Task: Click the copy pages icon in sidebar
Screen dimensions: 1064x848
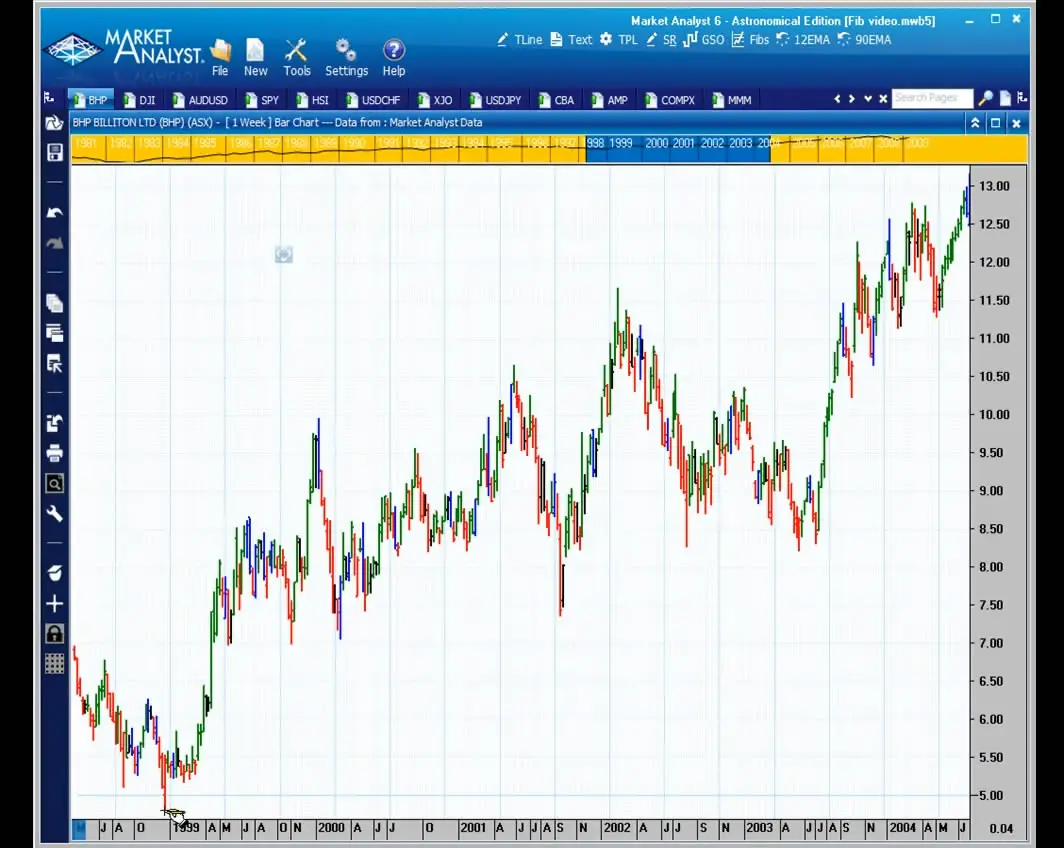Action: tap(54, 303)
